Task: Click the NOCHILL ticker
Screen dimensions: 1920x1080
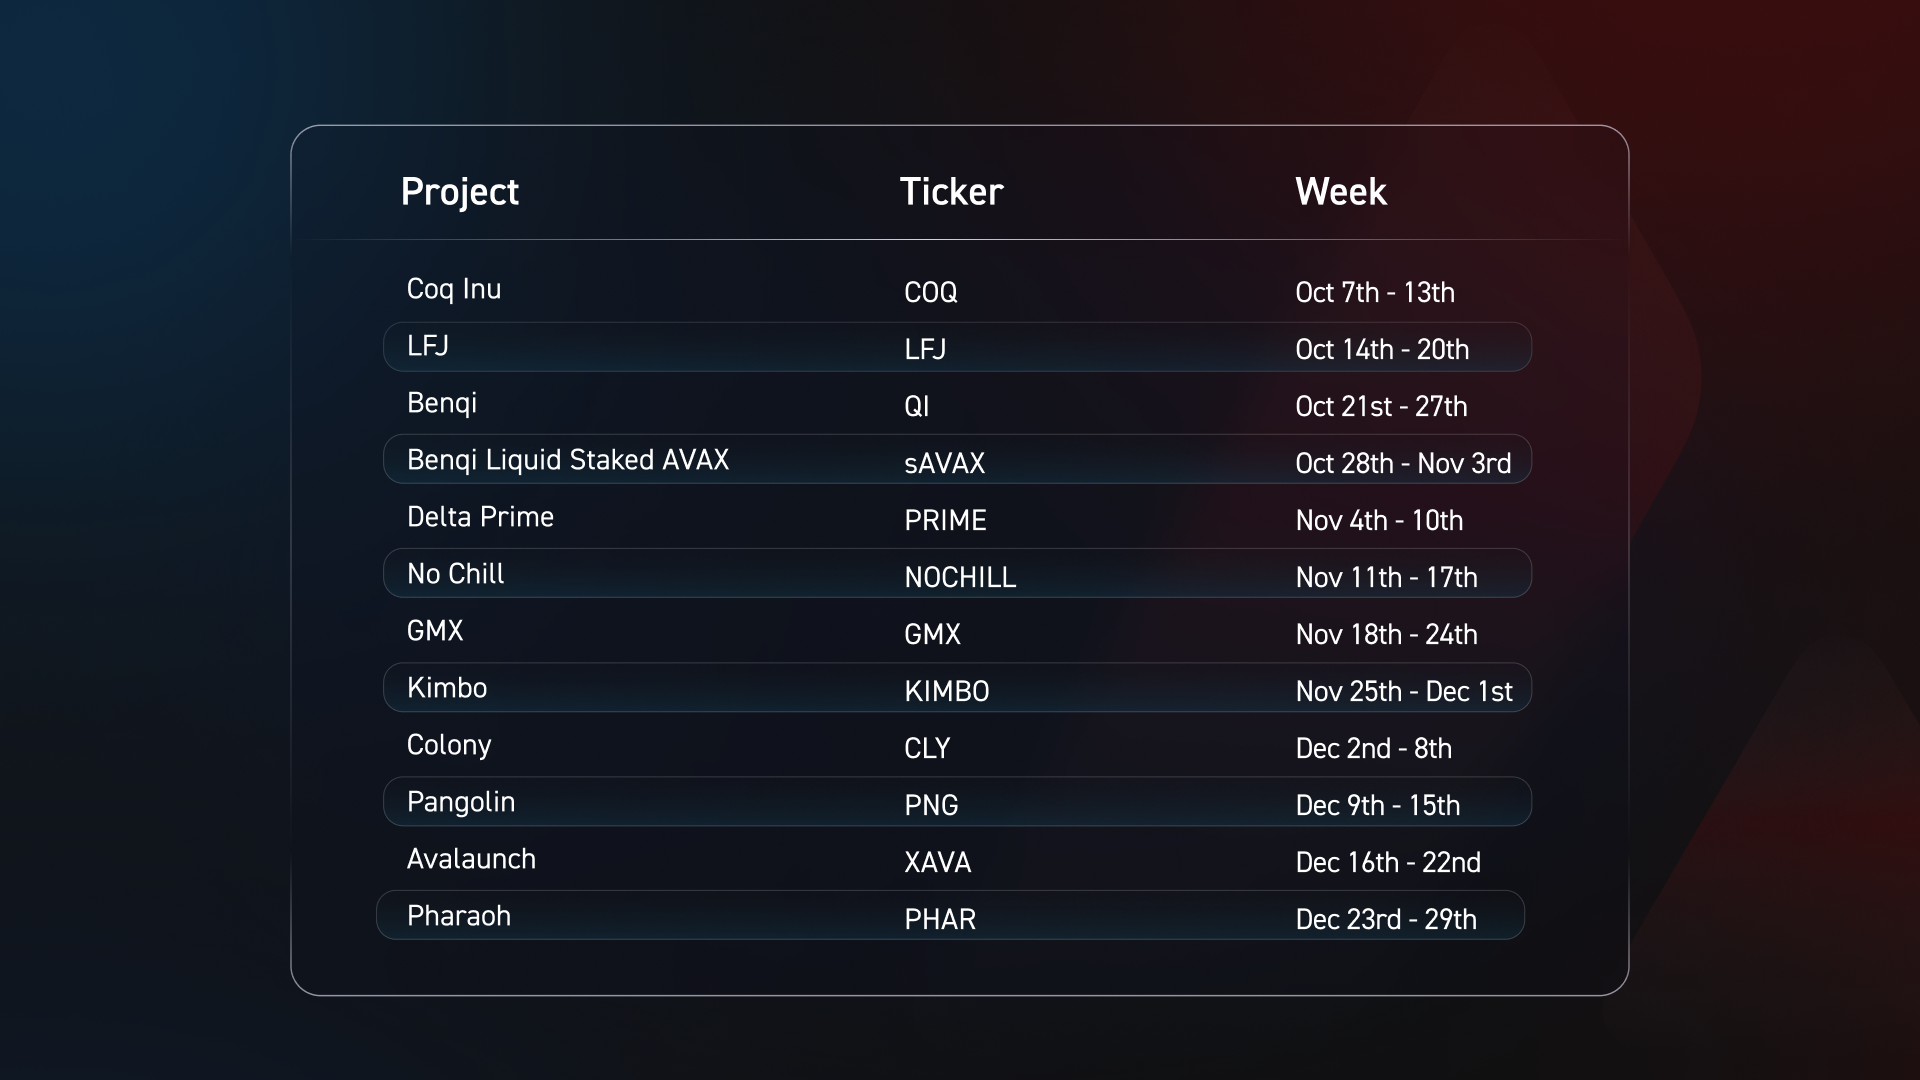Action: click(960, 577)
